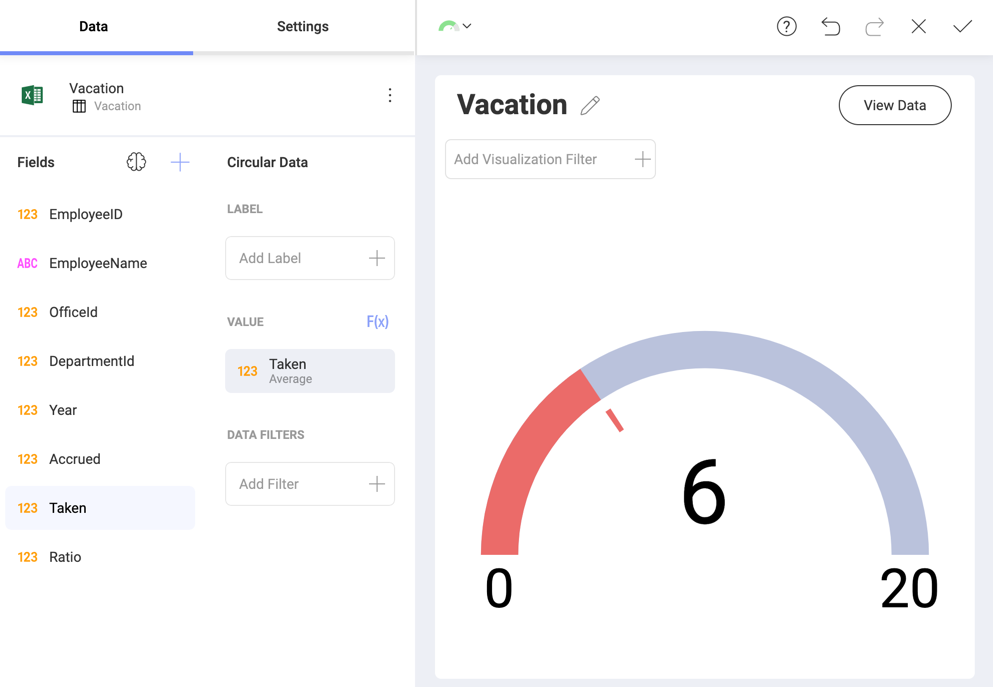Image resolution: width=993 pixels, height=687 pixels.
Task: Open the Settings tab
Action: (303, 27)
